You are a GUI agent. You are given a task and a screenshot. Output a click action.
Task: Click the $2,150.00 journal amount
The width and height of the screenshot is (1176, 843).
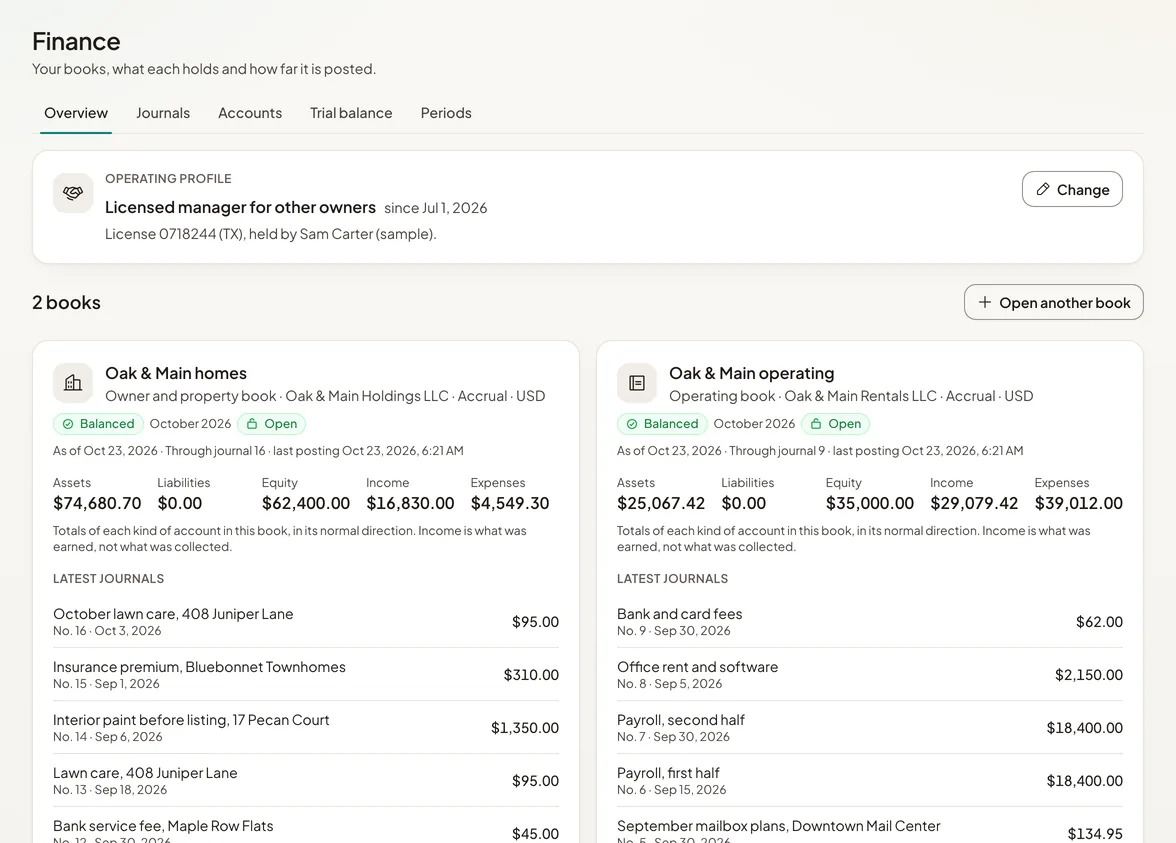(x=1089, y=674)
